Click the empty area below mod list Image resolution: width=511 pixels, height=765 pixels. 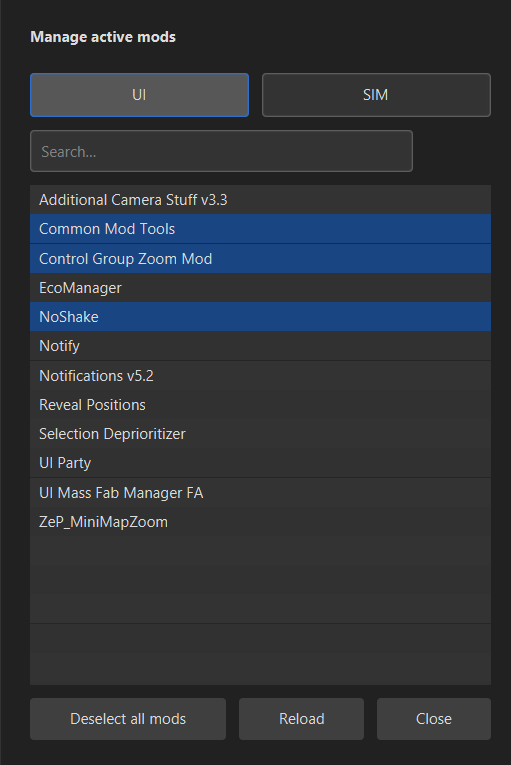(261, 610)
